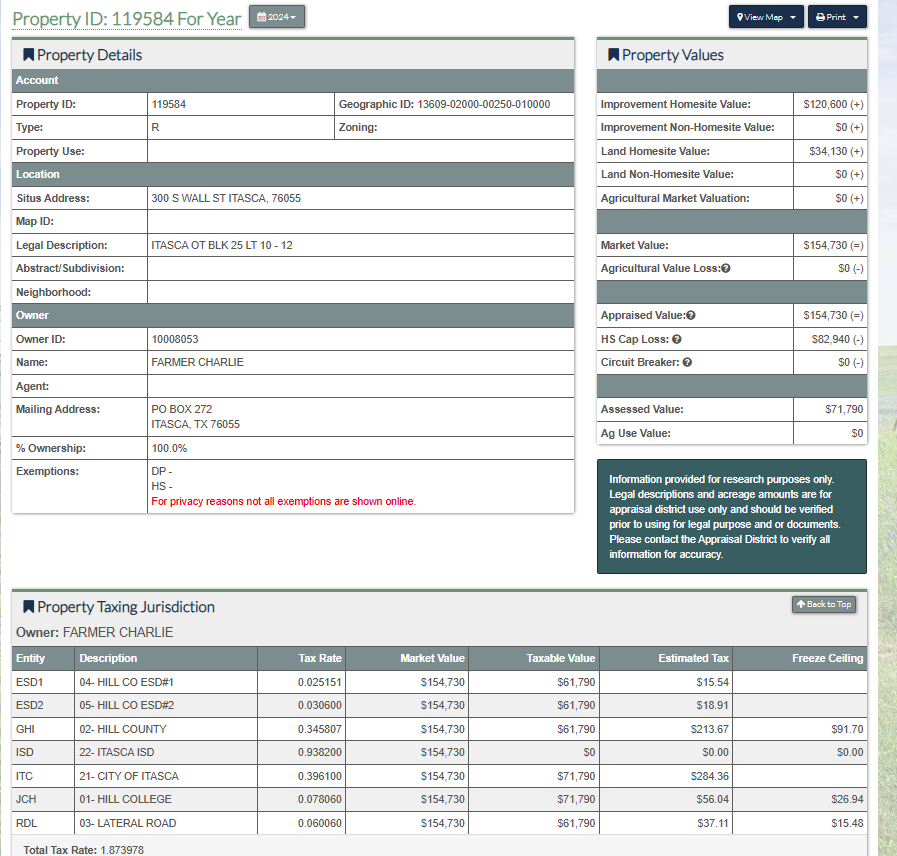Click the Tax Rate column header
The width and height of the screenshot is (897, 856).
(x=319, y=658)
